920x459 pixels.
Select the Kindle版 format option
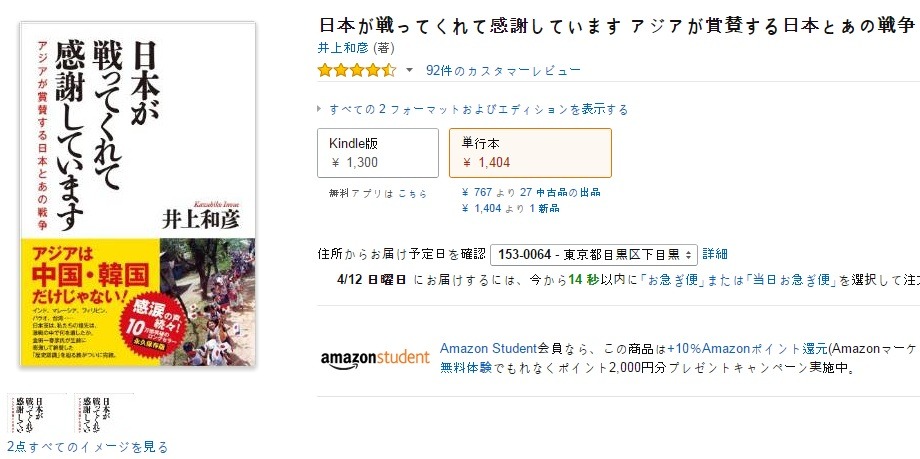click(377, 152)
